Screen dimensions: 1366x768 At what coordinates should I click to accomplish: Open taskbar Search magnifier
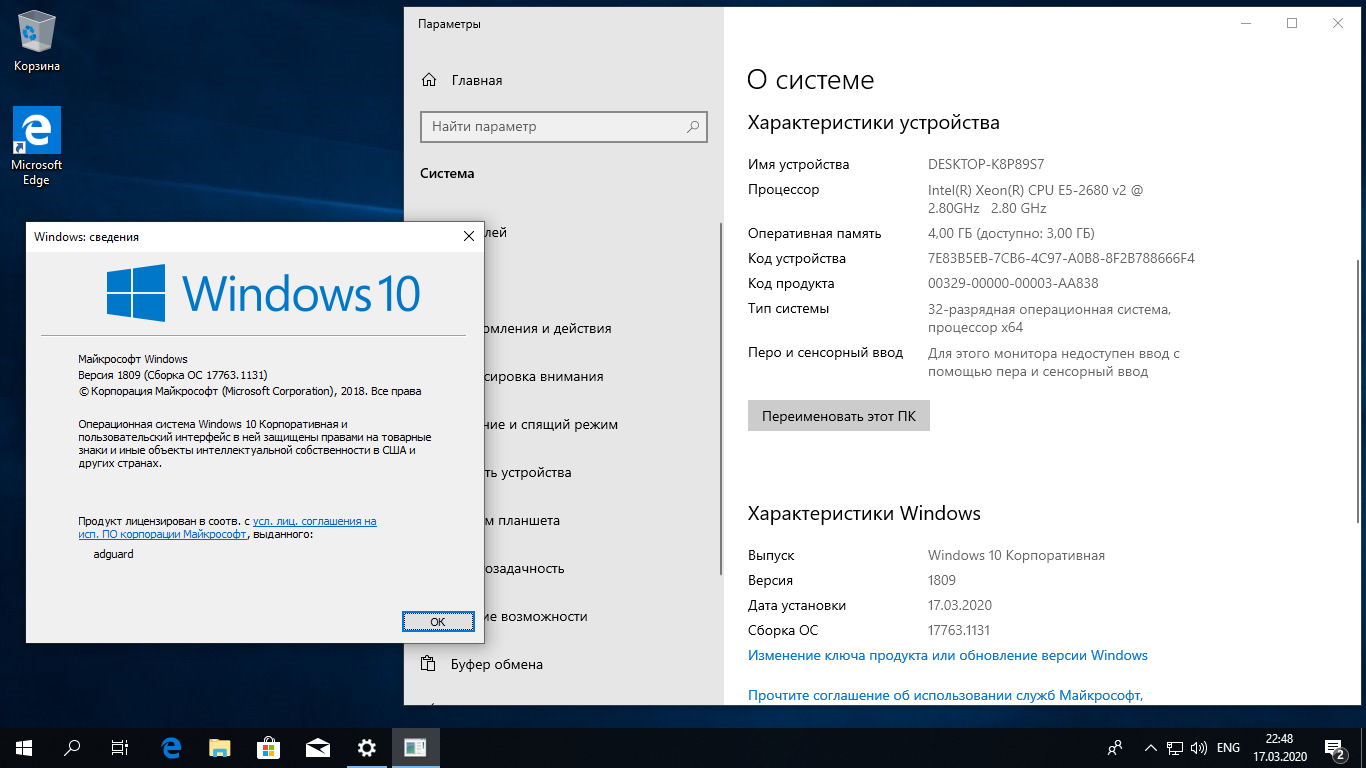[x=72, y=747]
